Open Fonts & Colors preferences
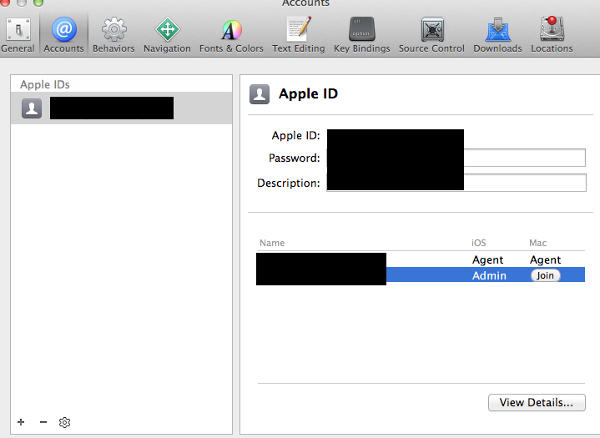The width and height of the screenshot is (600, 438). [x=231, y=35]
